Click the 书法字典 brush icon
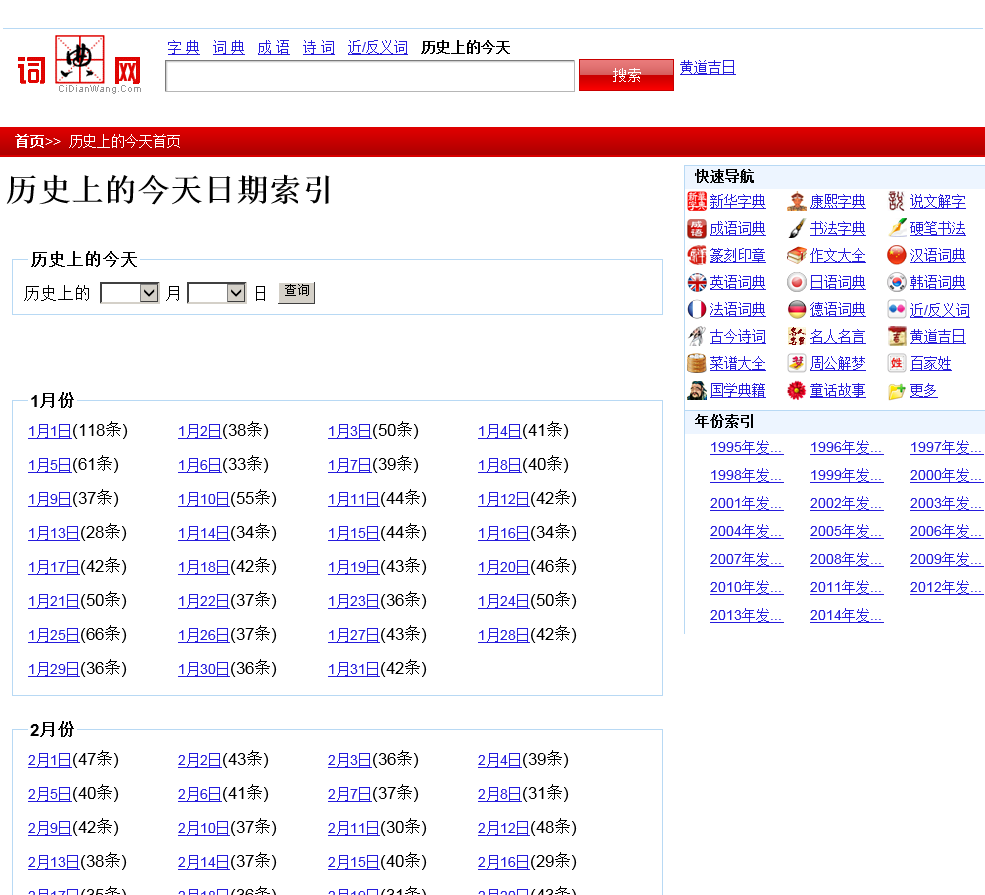 (x=797, y=229)
